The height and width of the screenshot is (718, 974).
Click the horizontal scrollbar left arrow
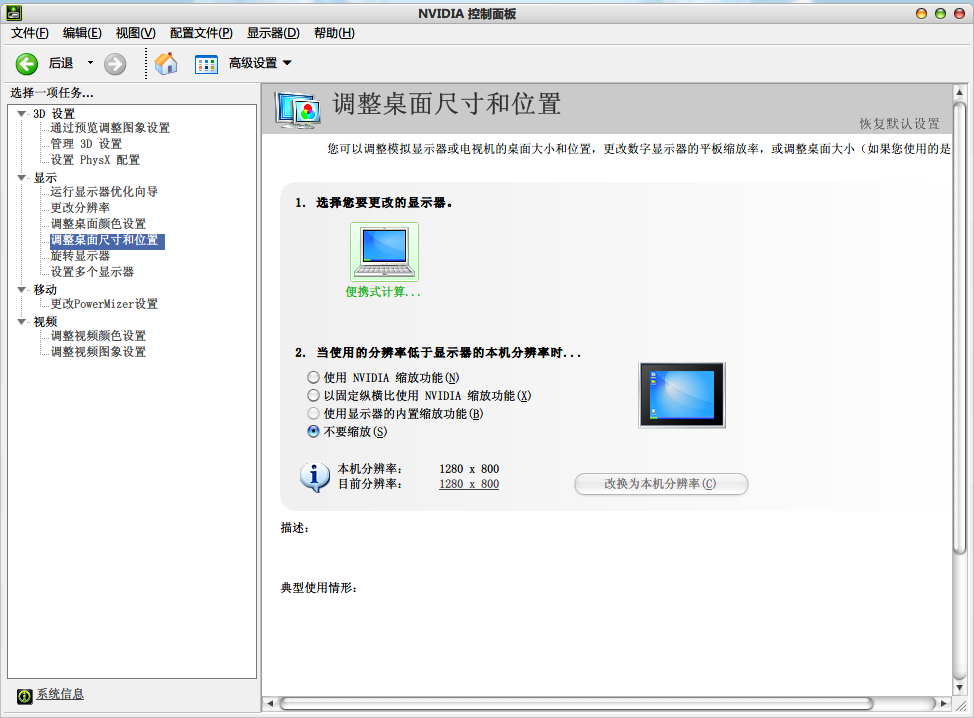270,704
